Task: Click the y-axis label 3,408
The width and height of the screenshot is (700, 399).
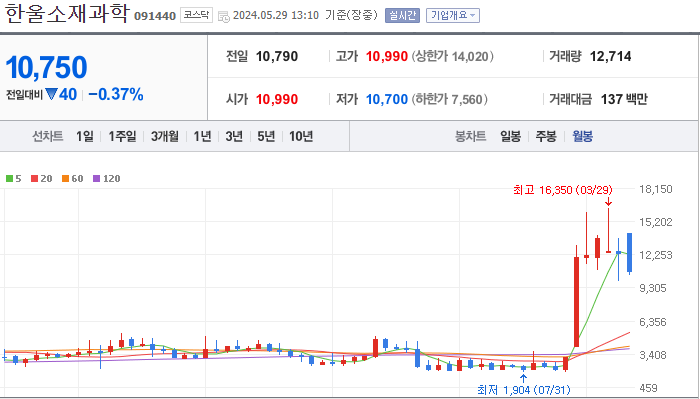Action: pos(653,355)
